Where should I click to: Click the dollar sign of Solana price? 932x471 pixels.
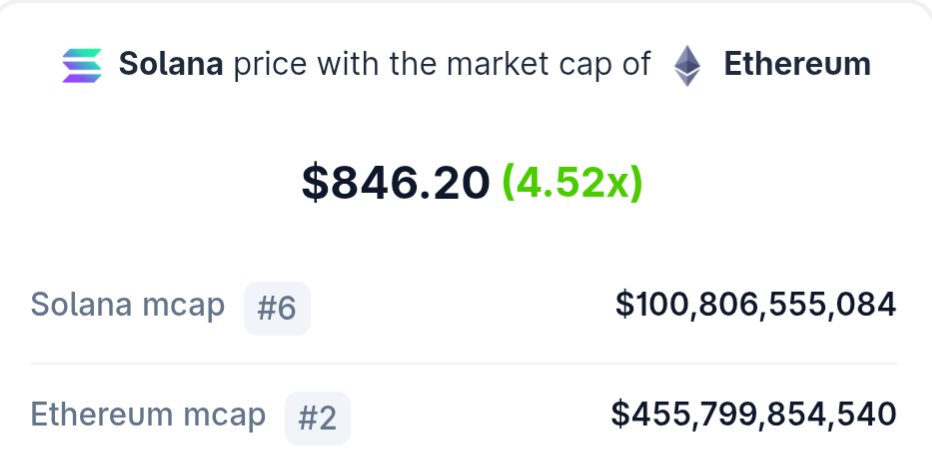coord(315,183)
